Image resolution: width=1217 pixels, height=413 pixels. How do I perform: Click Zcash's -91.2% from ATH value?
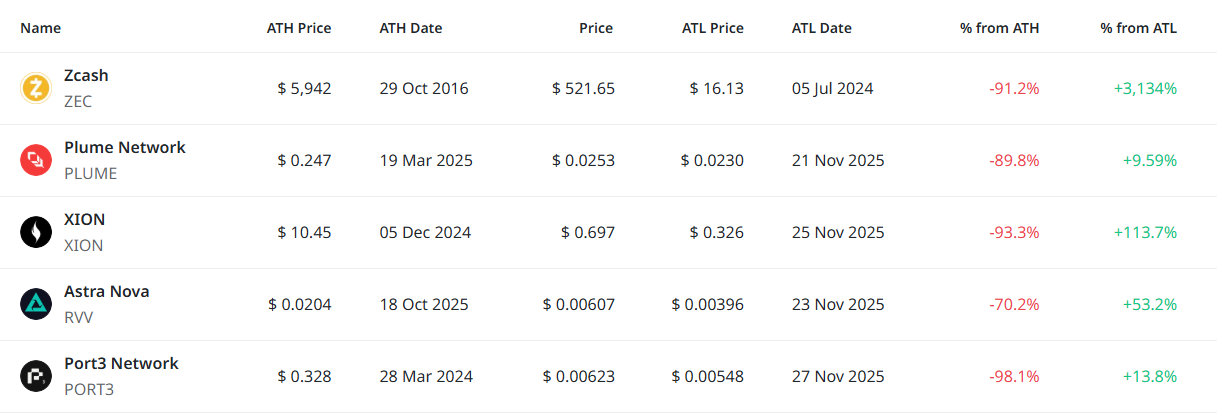click(1014, 88)
